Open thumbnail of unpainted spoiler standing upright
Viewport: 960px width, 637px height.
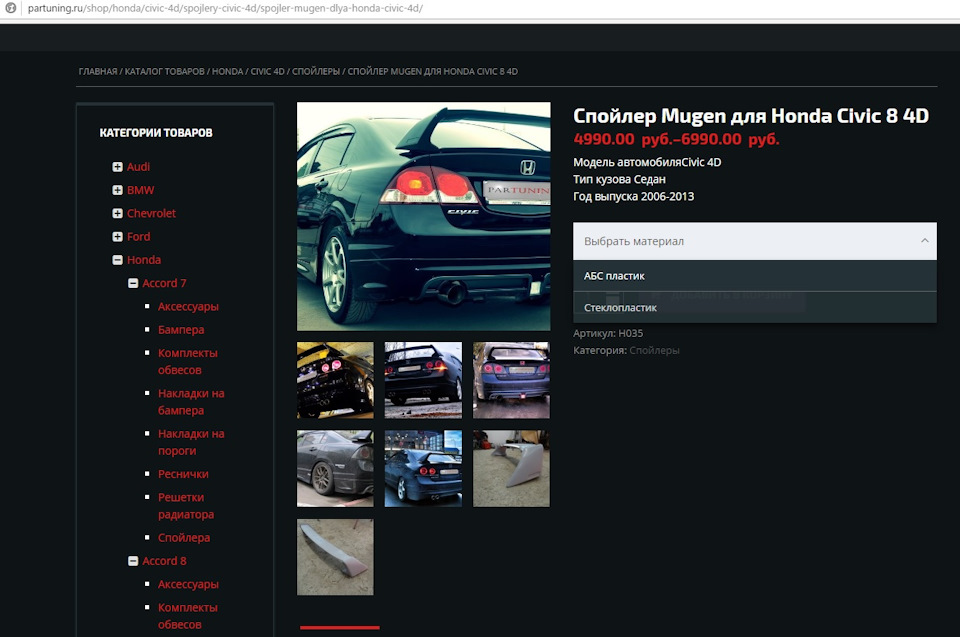511,469
